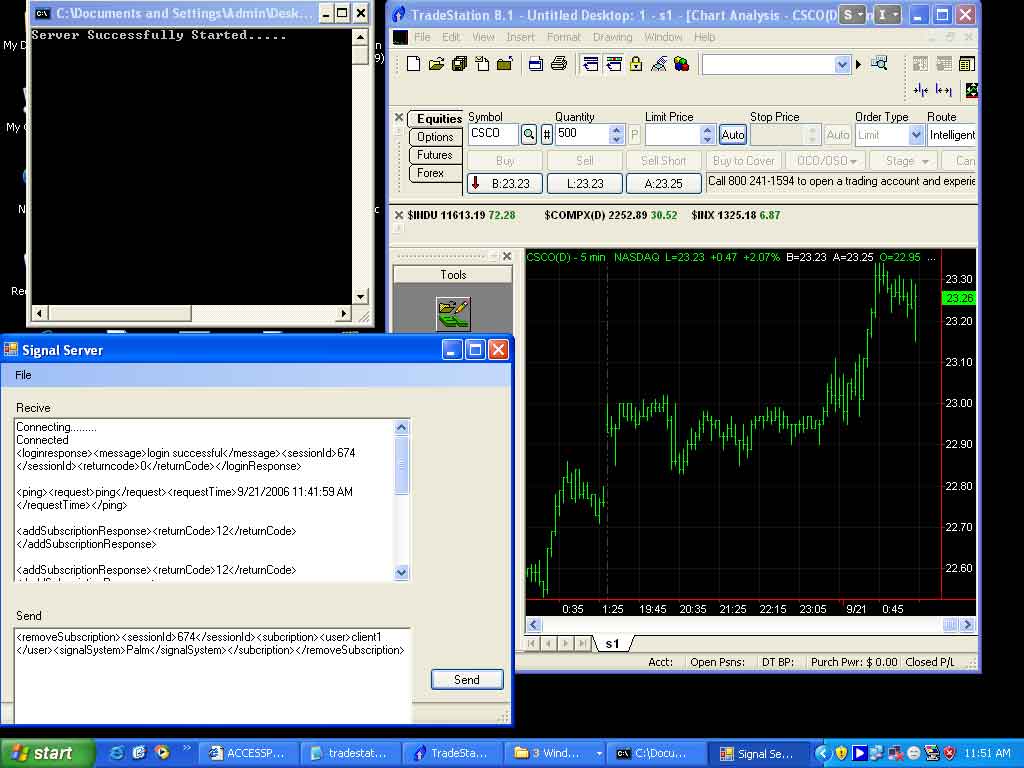Click into the Quantity field showing 500
The height and width of the screenshot is (768, 1024).
point(583,135)
